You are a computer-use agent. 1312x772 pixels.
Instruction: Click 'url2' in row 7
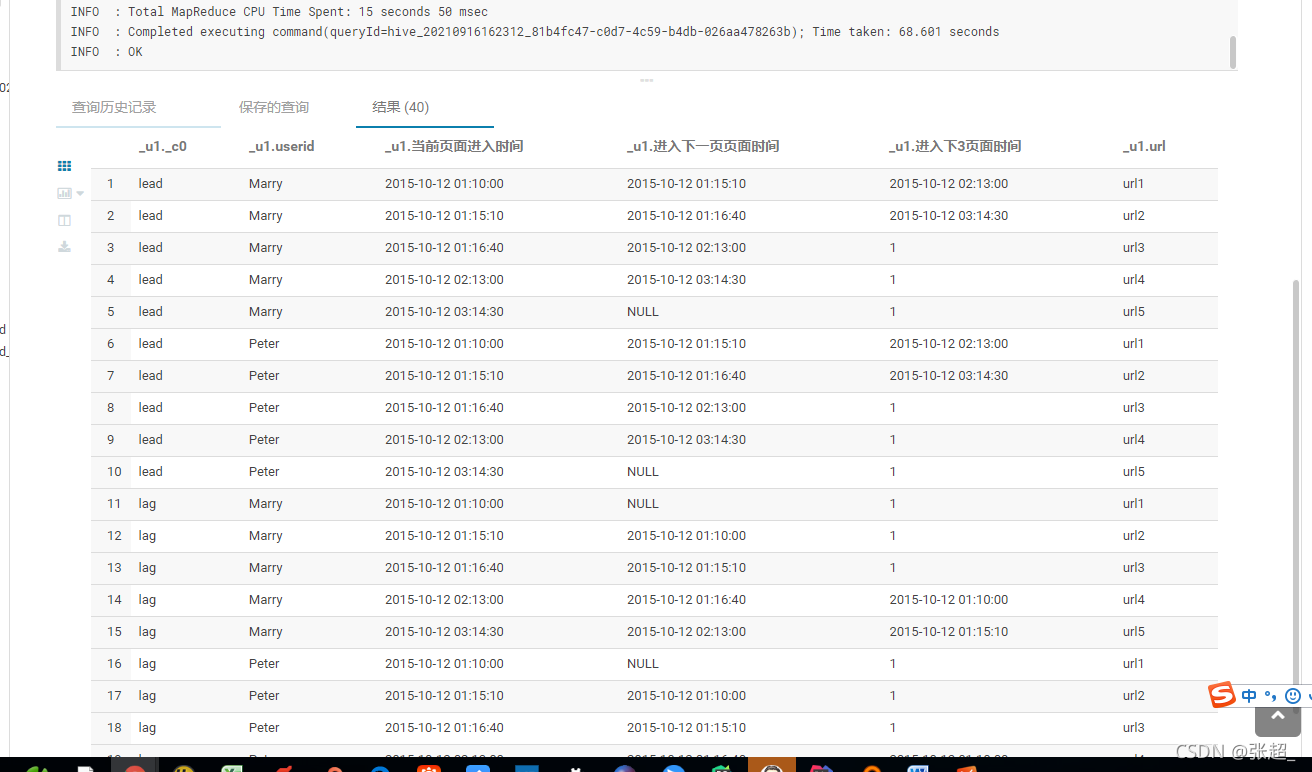click(x=1134, y=376)
